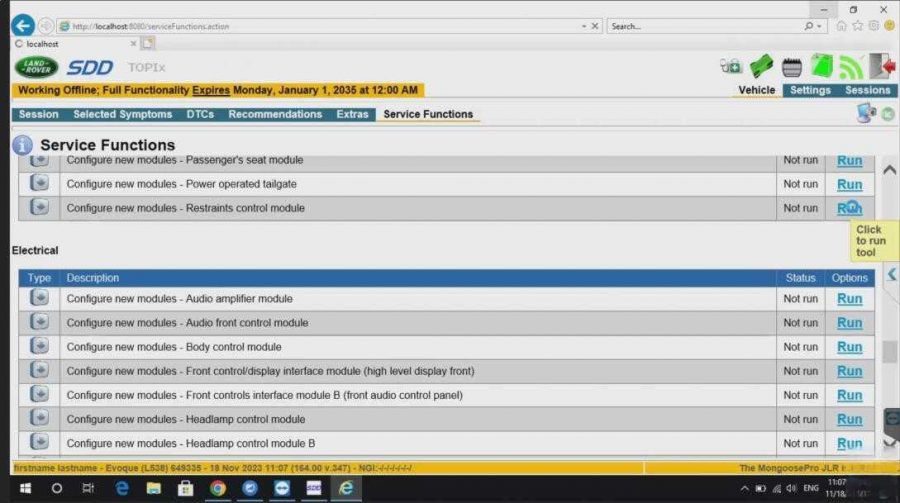Viewport: 900px width, 503px height.
Task: Click the blue info icon near Service Functions
Action: point(22,145)
